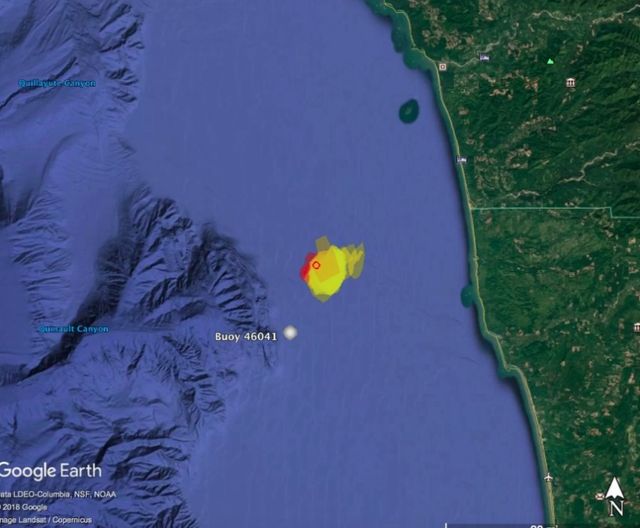Click the inland lodging icon beside the river
The height and width of the screenshot is (528, 640).
click(484, 58)
